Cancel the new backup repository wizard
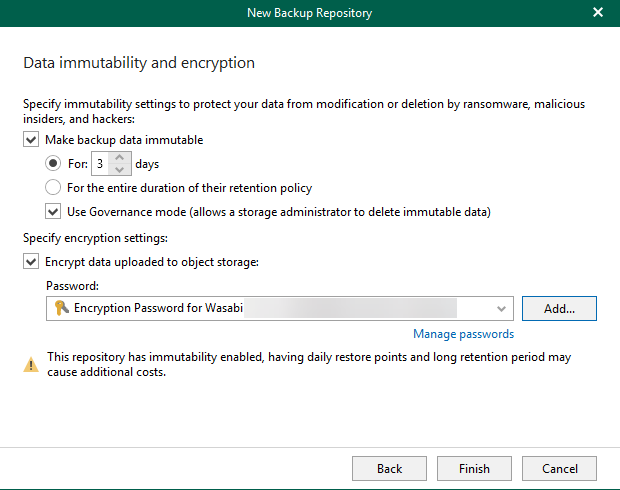This screenshot has height=490, width=620. (559, 468)
